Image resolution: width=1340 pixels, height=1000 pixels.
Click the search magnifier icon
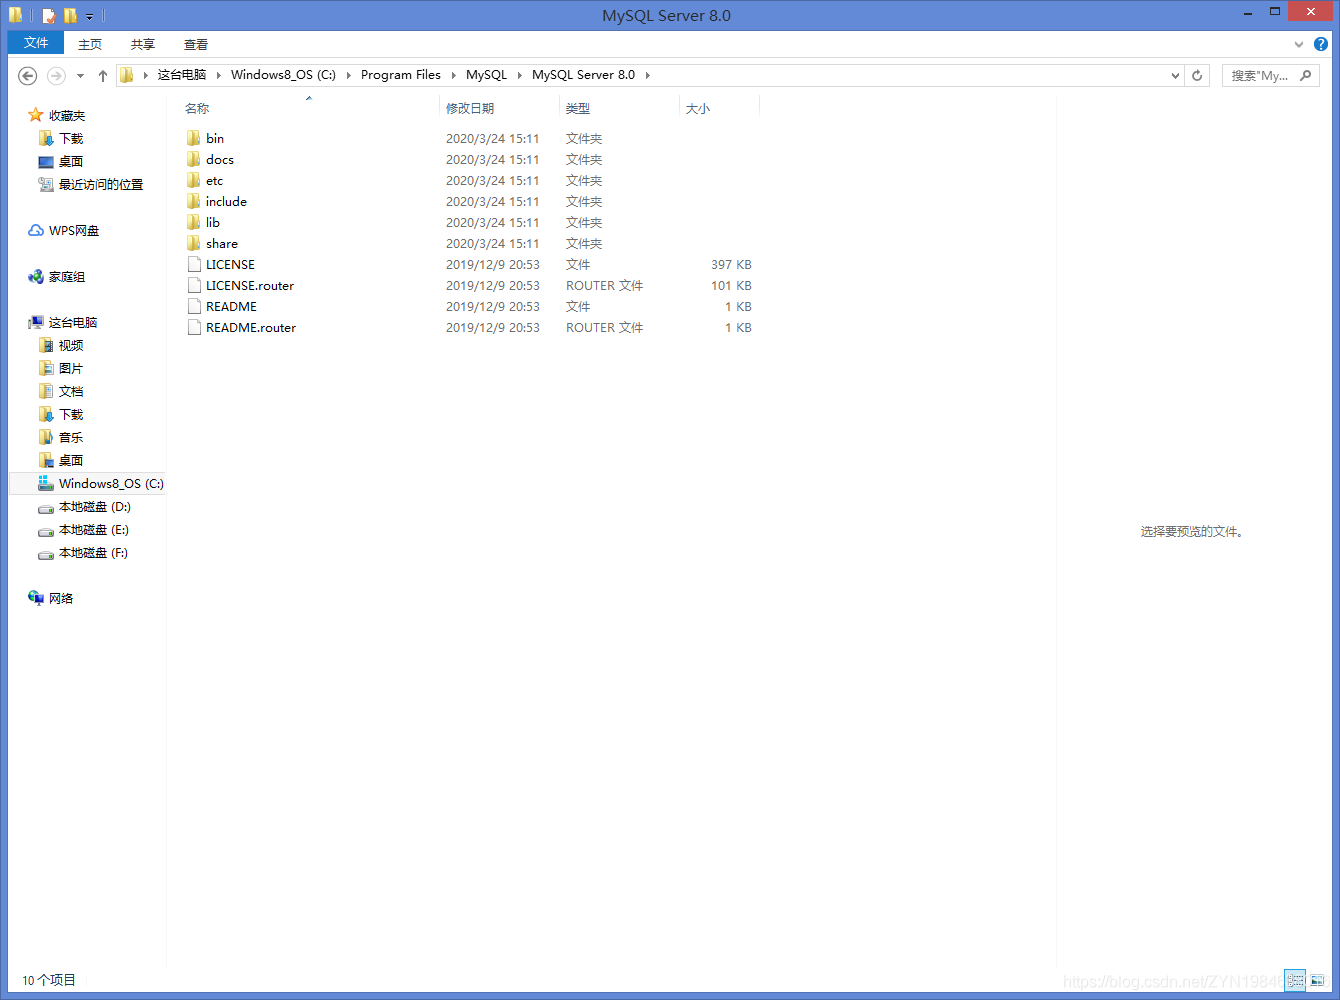pyautogui.click(x=1306, y=75)
